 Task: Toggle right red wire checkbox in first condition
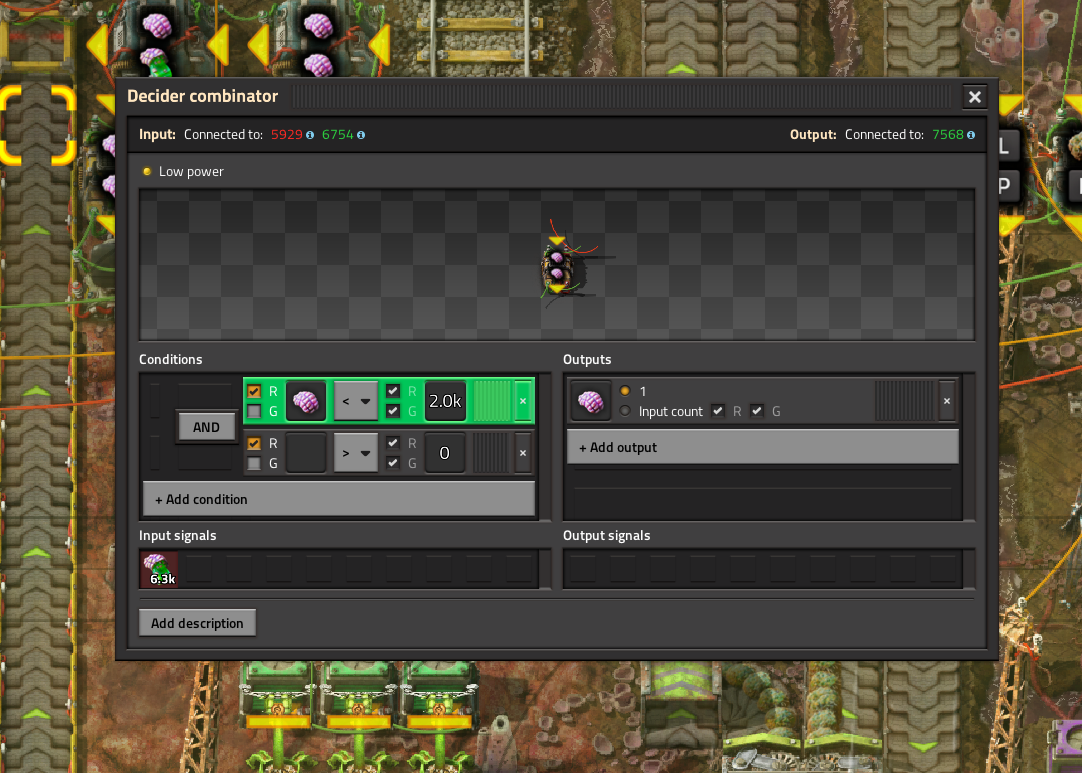tap(393, 391)
